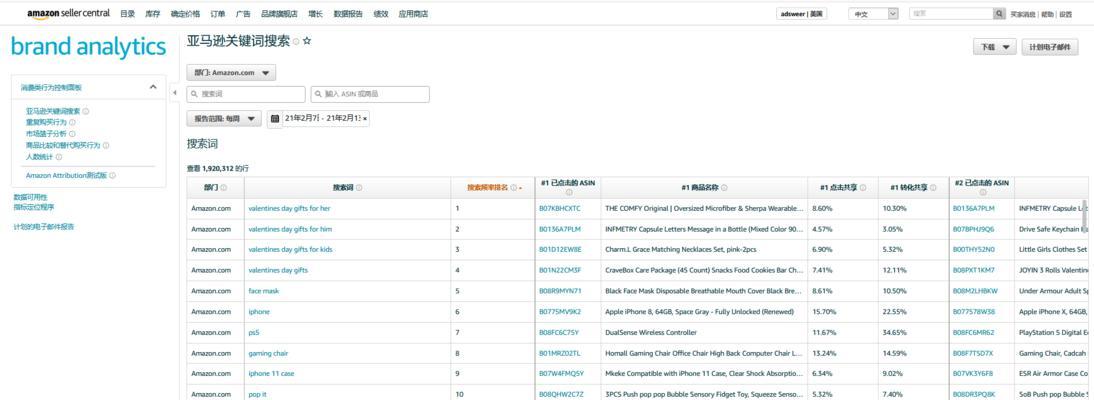Click the Amazon Seller Central logo
Image resolution: width=1094 pixels, height=400 pixels.
pos(68,14)
